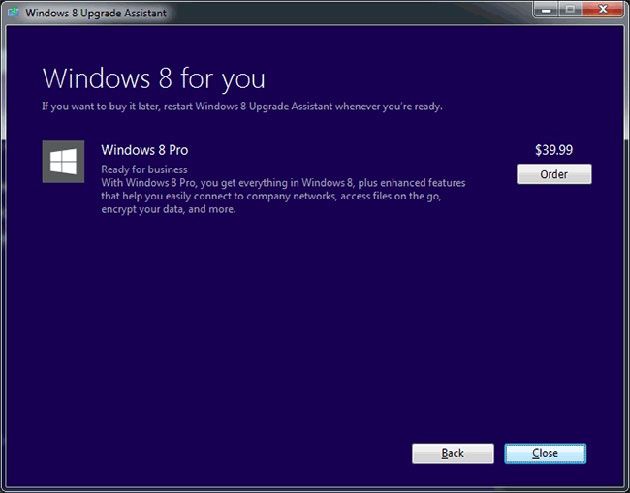
Task: Click the Order button for Windows 8 Pro
Action: pos(554,174)
